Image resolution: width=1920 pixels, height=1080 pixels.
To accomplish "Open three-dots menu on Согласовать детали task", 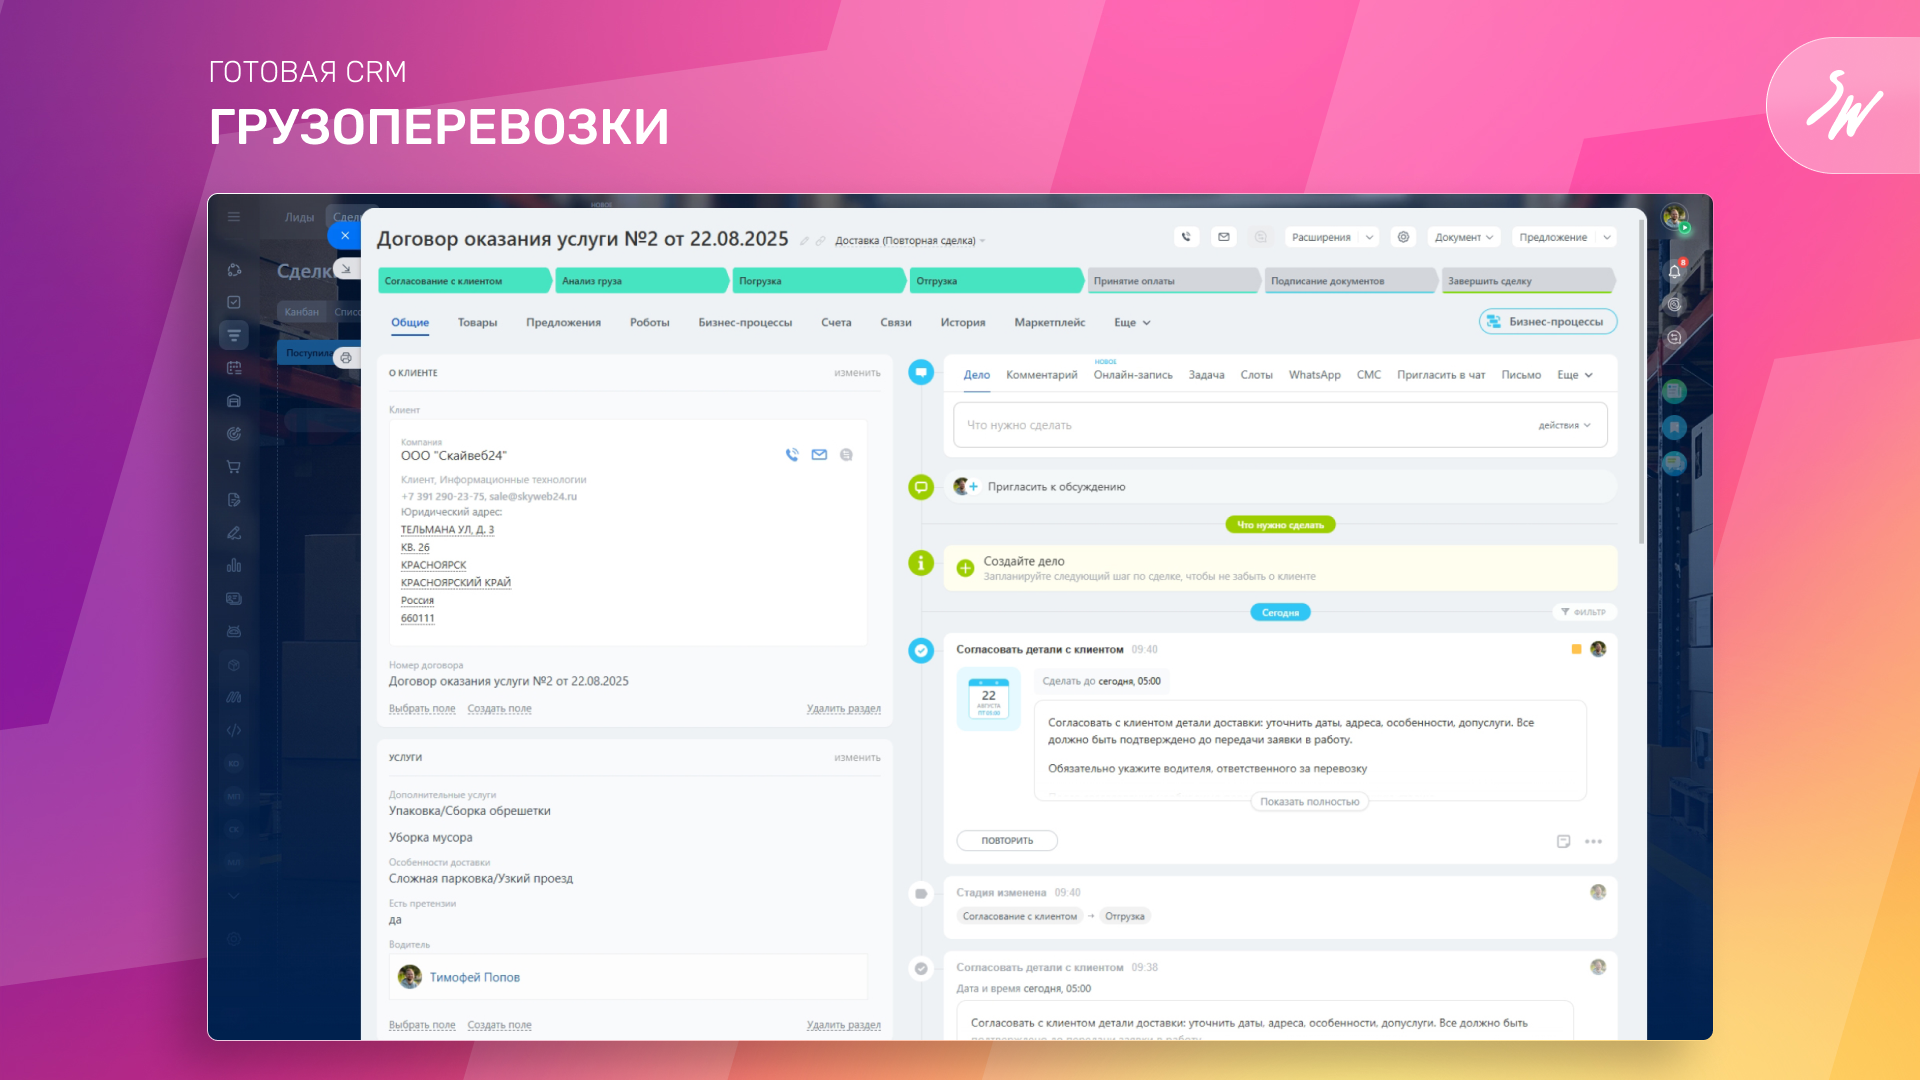I will 1593,842.
